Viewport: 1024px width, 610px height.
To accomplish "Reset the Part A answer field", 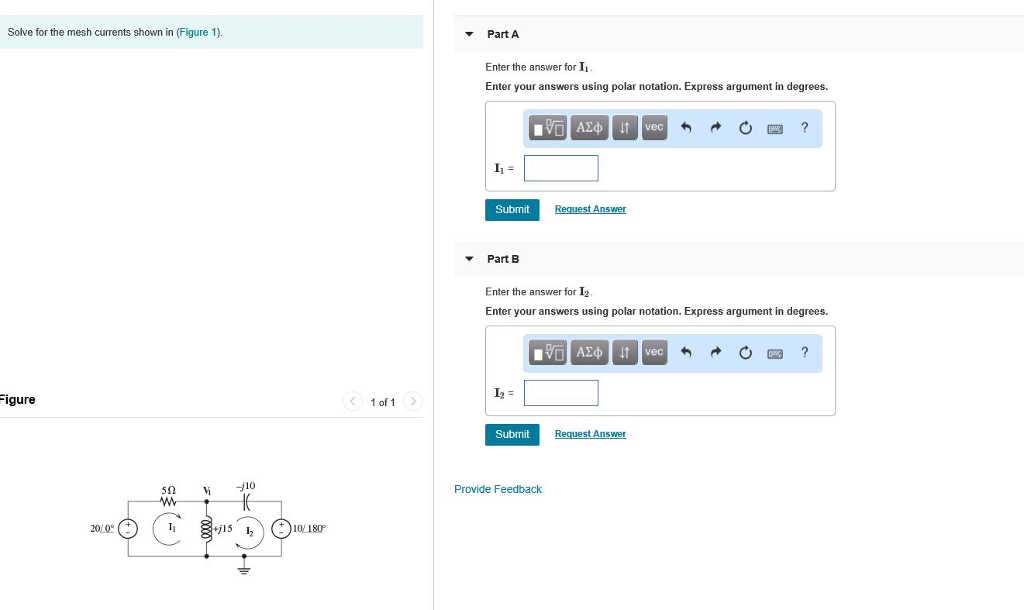I will pos(744,128).
